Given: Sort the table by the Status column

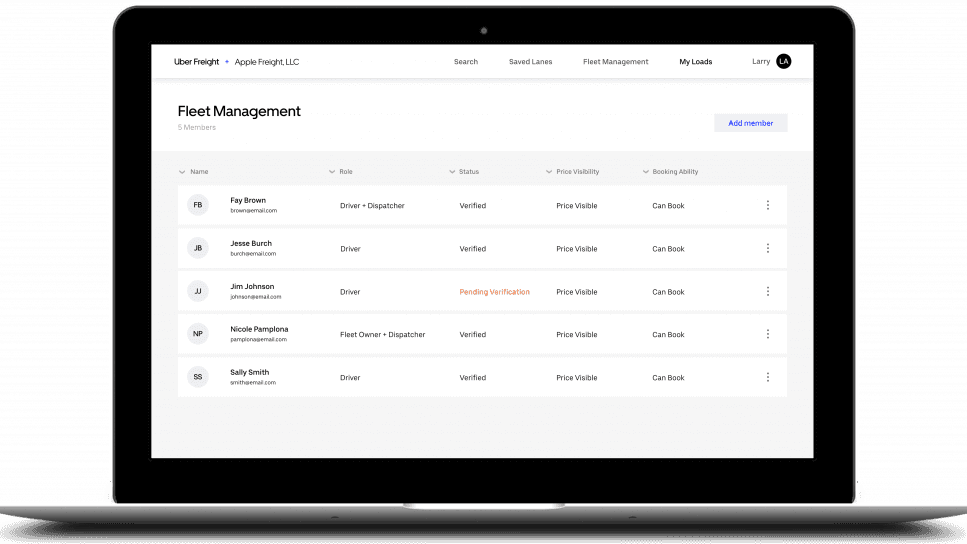Looking at the screenshot, I should coord(464,171).
